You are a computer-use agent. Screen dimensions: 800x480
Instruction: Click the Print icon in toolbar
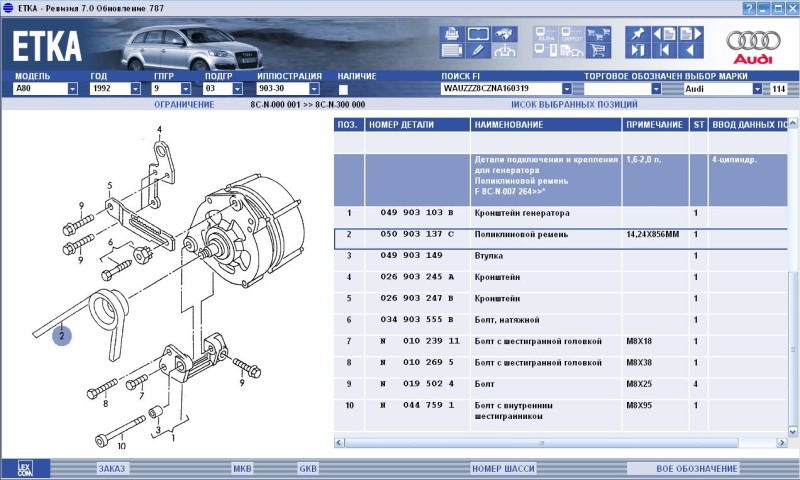[452, 34]
